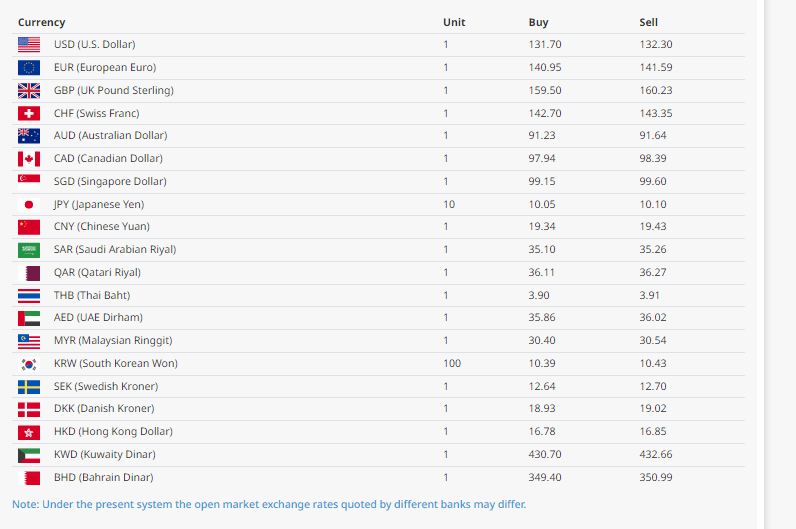796x529 pixels.
Task: Click the open market exchange rates note
Action: [x=269, y=504]
